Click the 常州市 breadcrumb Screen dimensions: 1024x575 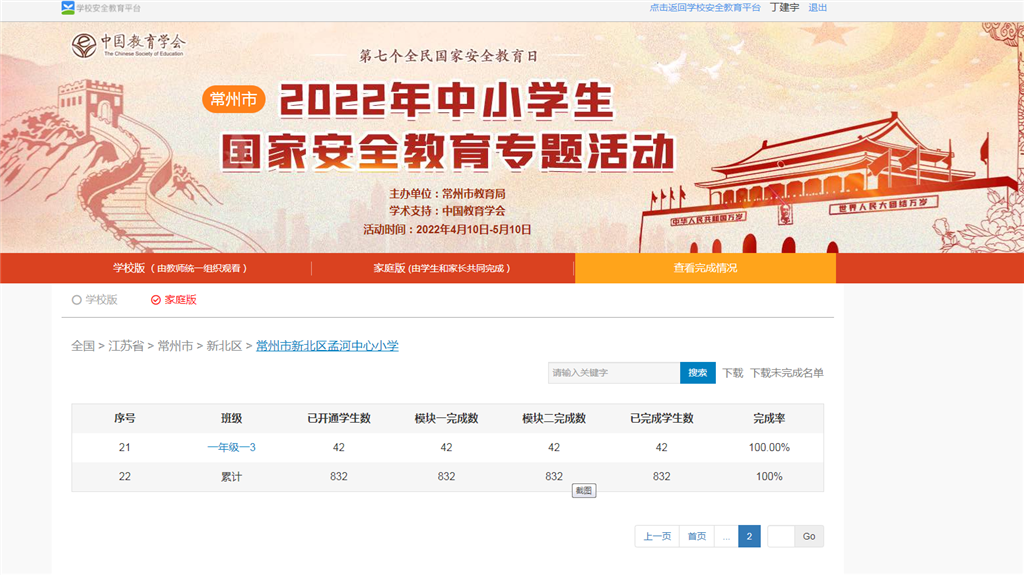pyautogui.click(x=175, y=346)
